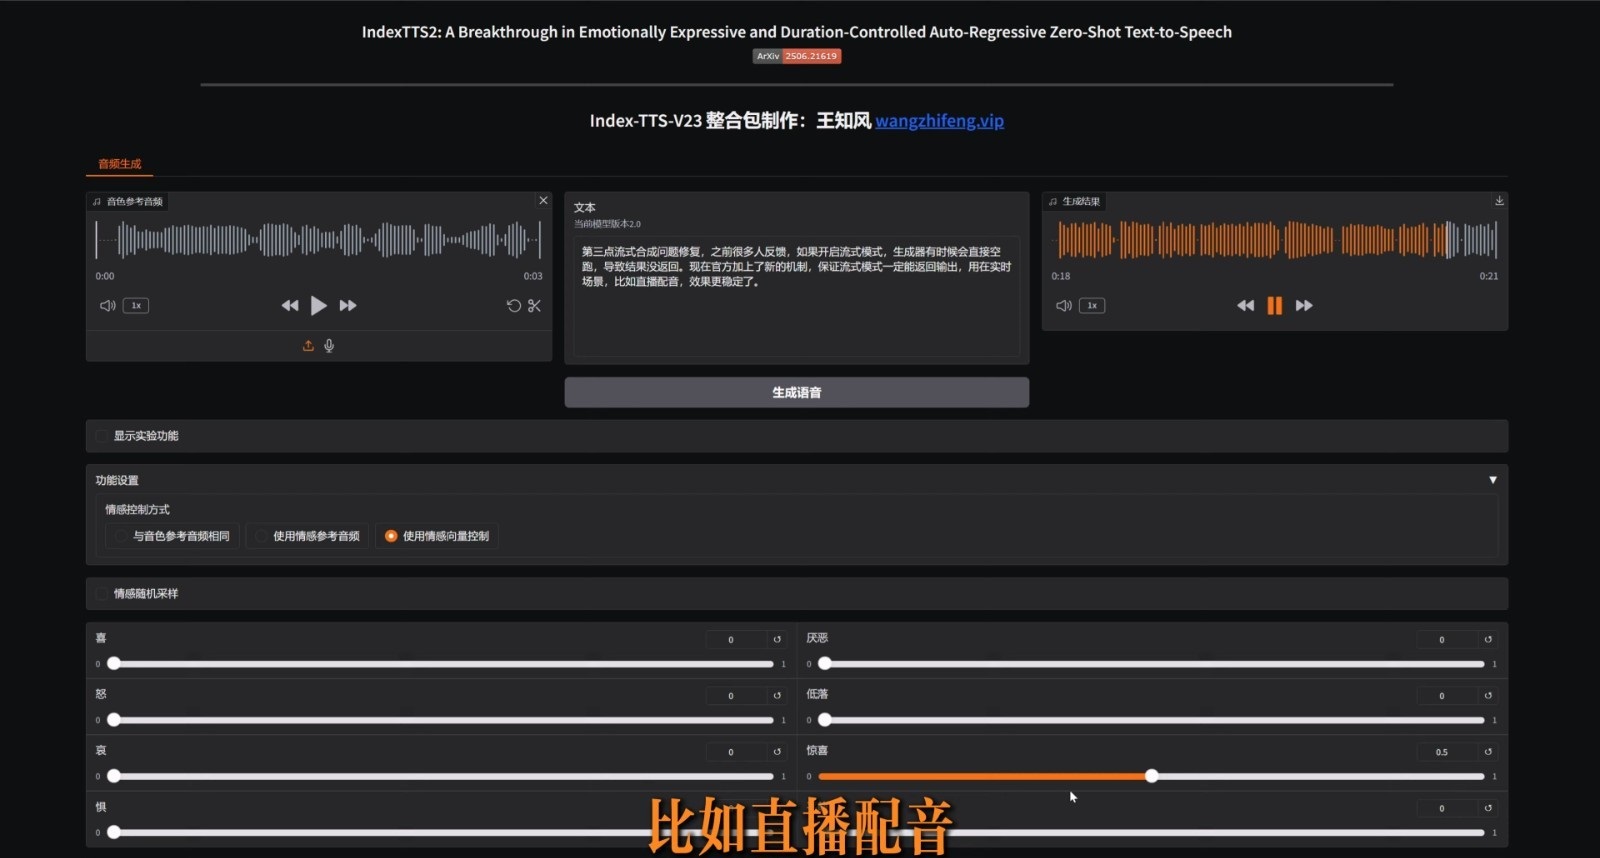This screenshot has width=1600, height=858.
Task: Select 与音色参考音频相同 radio option
Action: (x=121, y=537)
